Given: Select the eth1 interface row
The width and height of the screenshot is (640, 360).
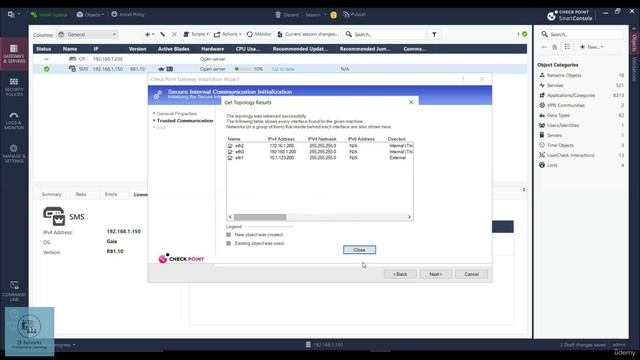Looking at the screenshot, I should [x=320, y=158].
